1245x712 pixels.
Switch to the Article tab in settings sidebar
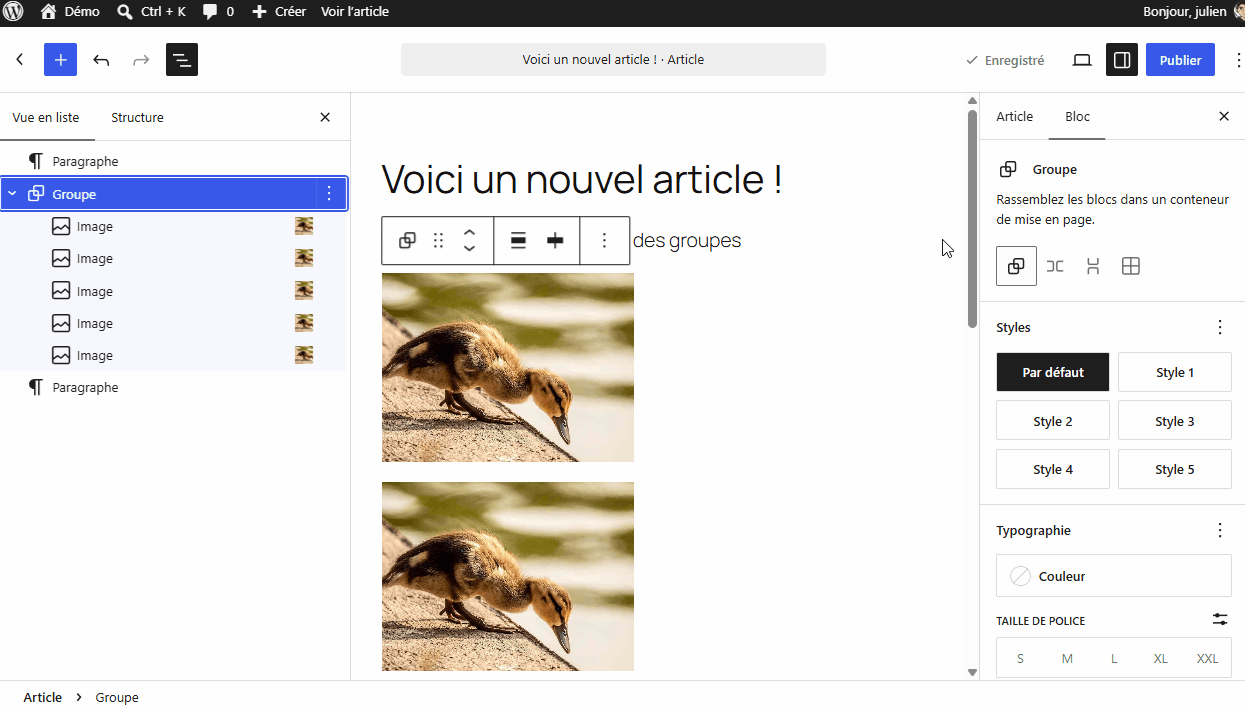(1014, 117)
